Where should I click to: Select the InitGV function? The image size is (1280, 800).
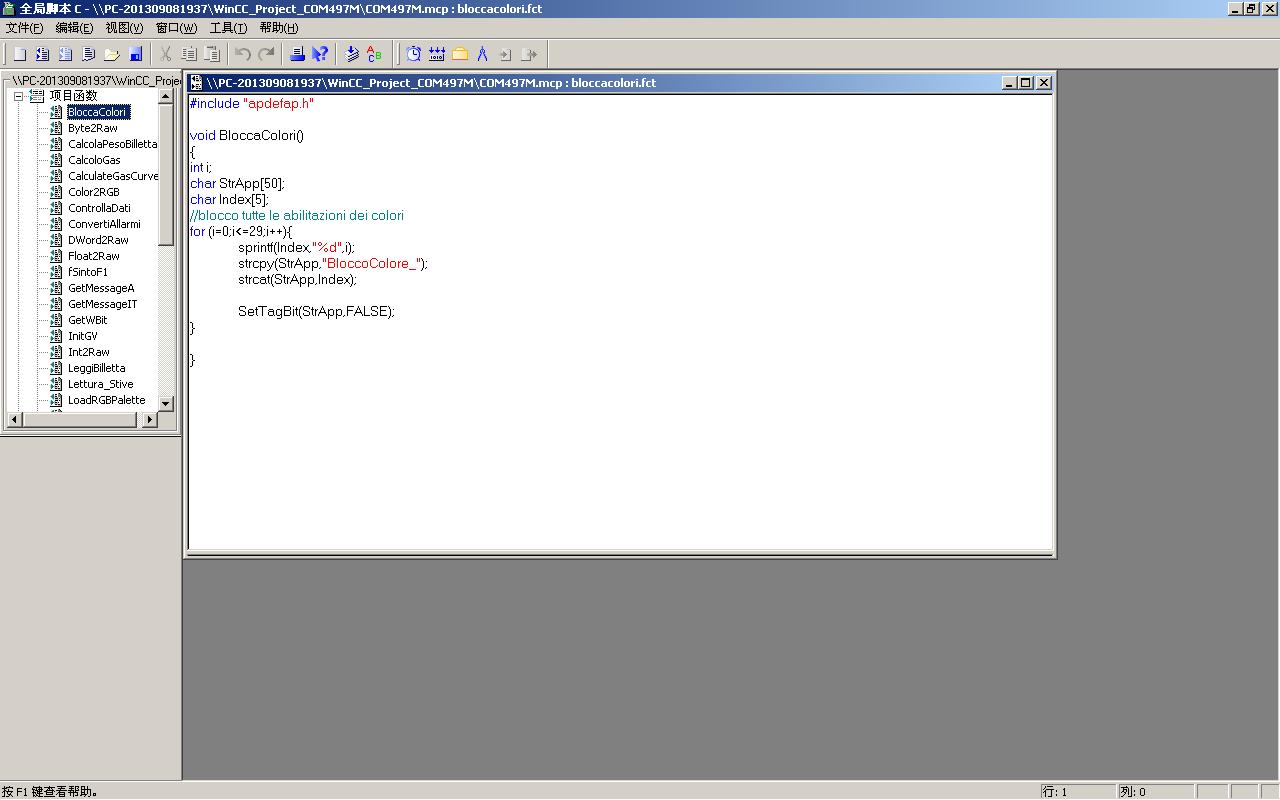click(x=83, y=336)
